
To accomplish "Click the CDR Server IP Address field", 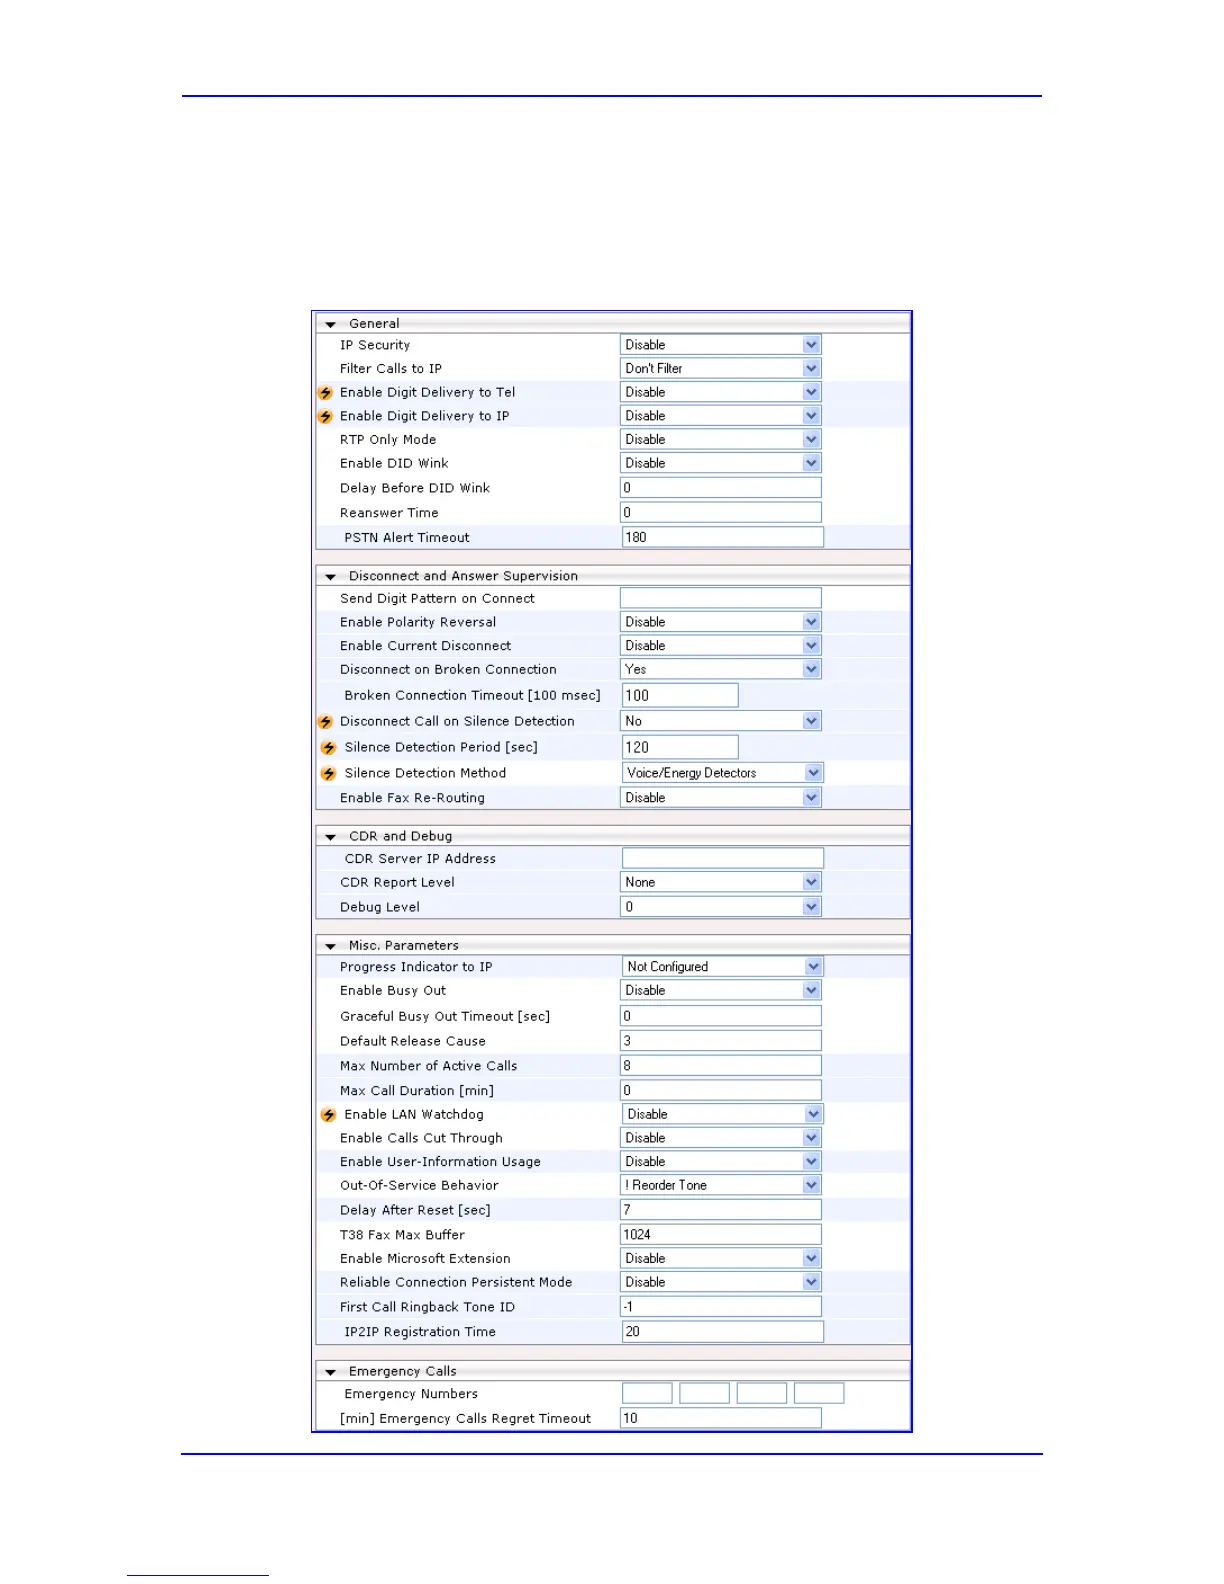I will (x=722, y=858).
